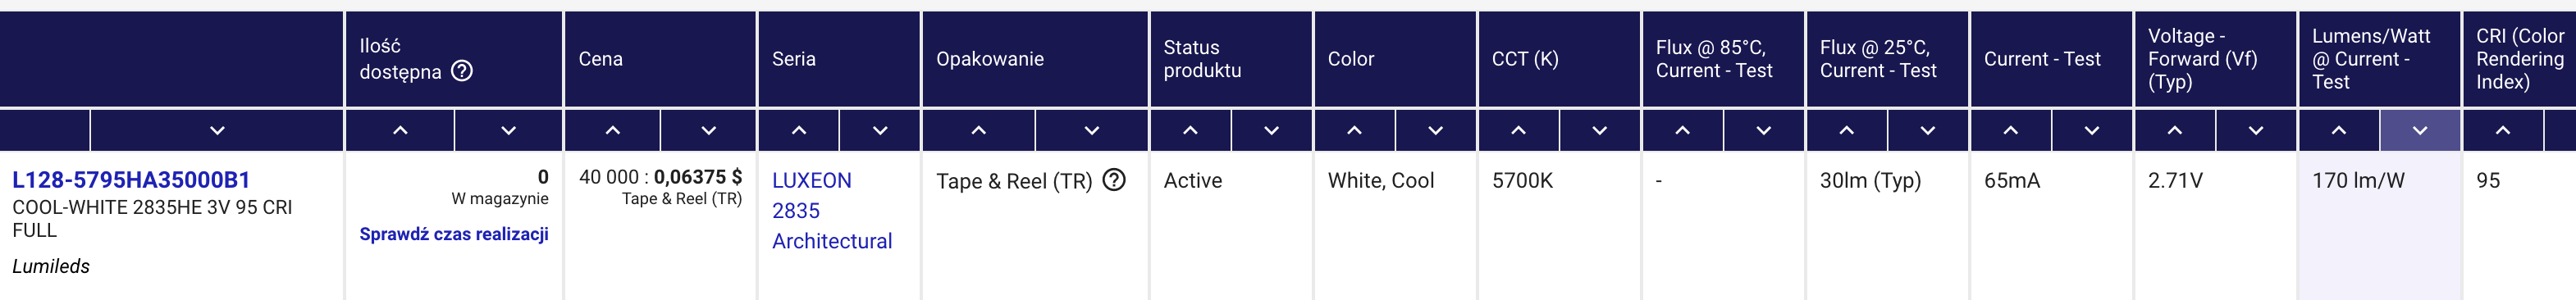Sort CCT (K) column ascending
The width and height of the screenshot is (2576, 300).
(x=1518, y=130)
